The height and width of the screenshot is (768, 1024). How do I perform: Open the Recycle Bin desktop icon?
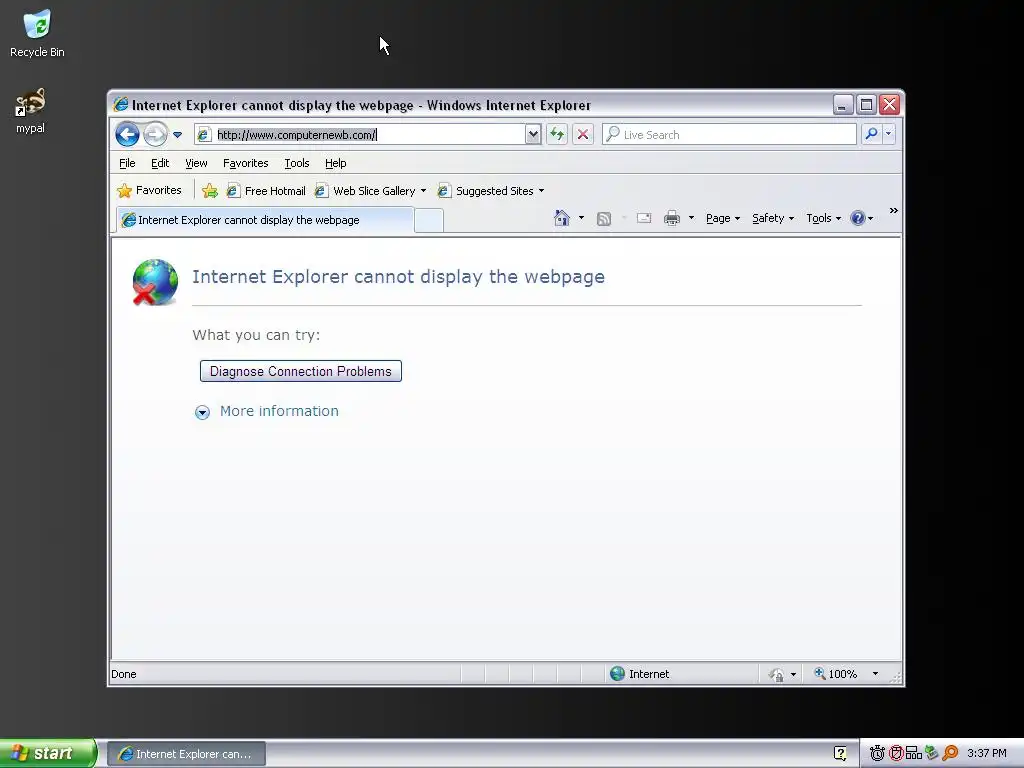click(37, 34)
